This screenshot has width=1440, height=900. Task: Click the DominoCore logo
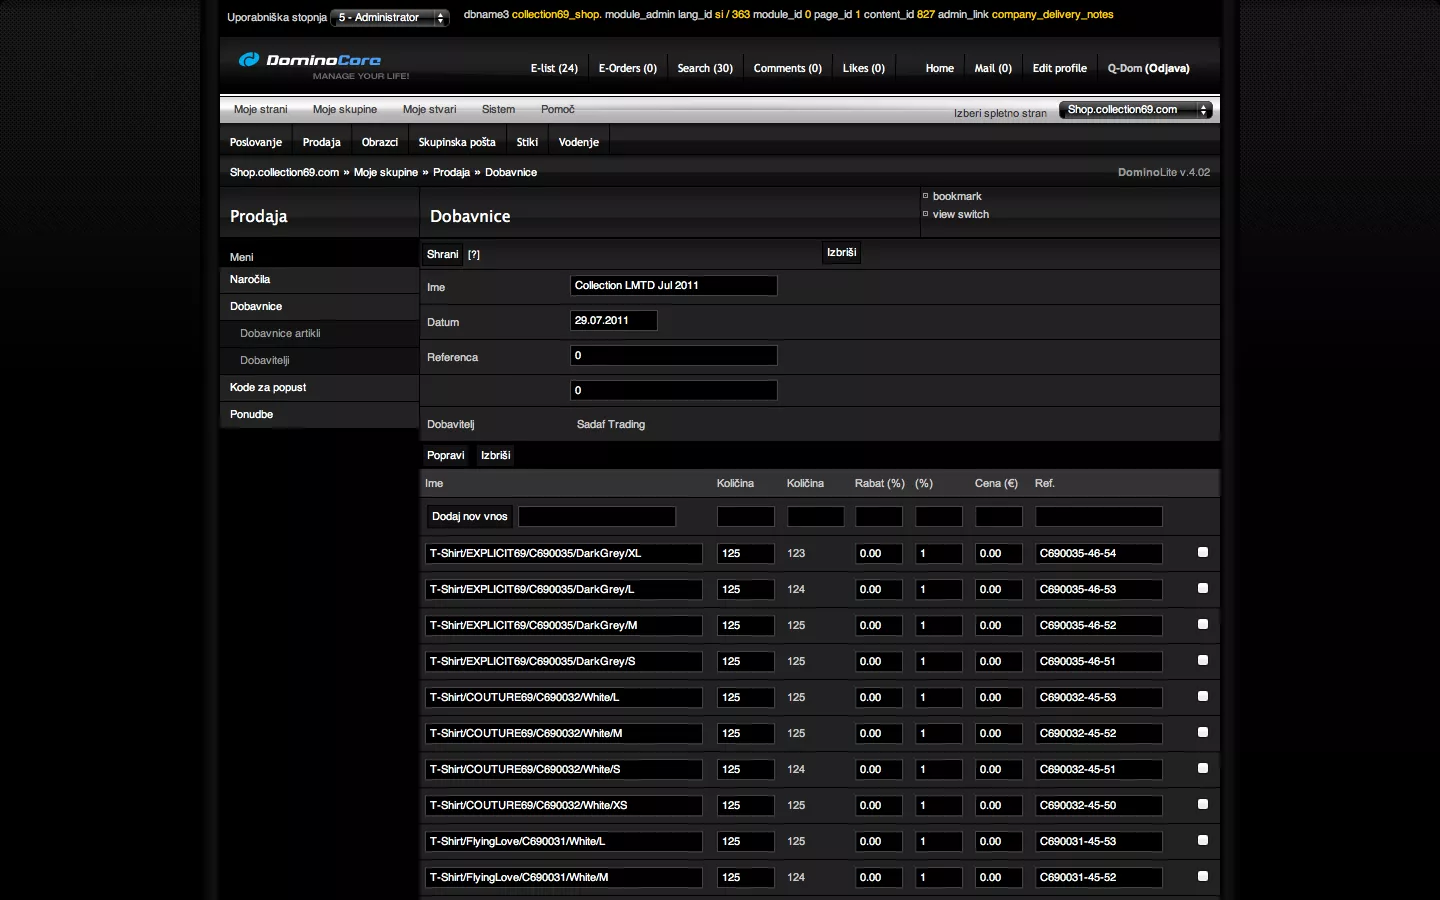click(x=311, y=61)
